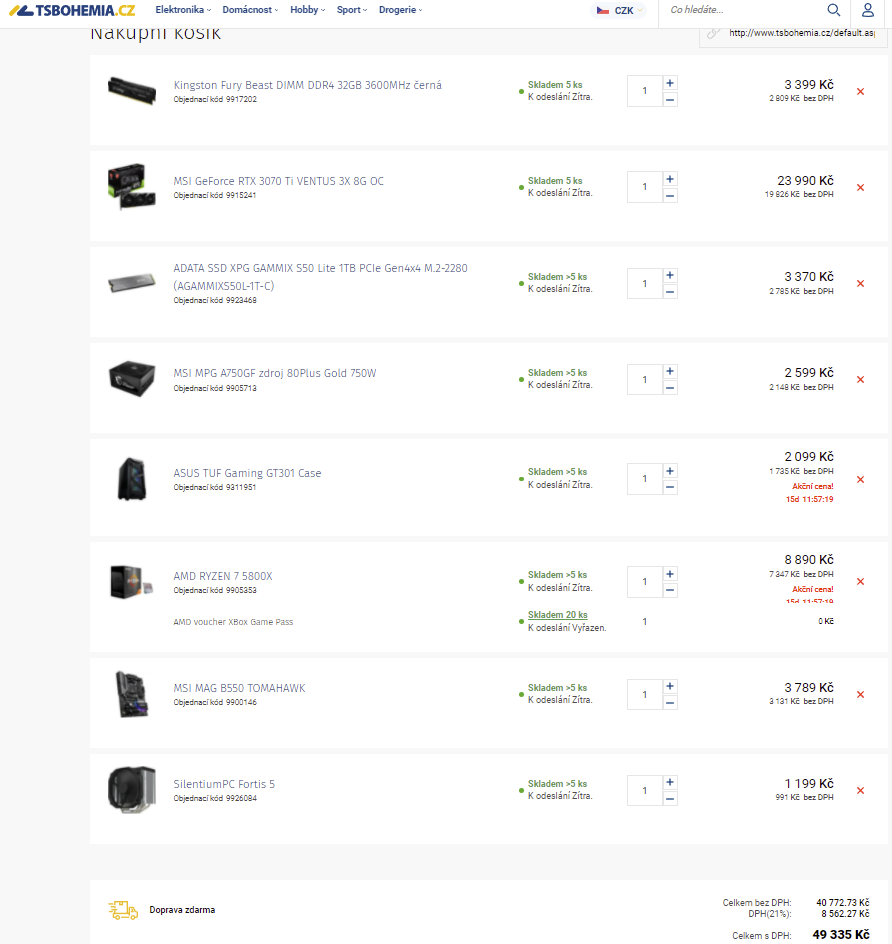
Task: Open MSI GeForce RTX 3070 Ti product link
Action: pos(278,181)
